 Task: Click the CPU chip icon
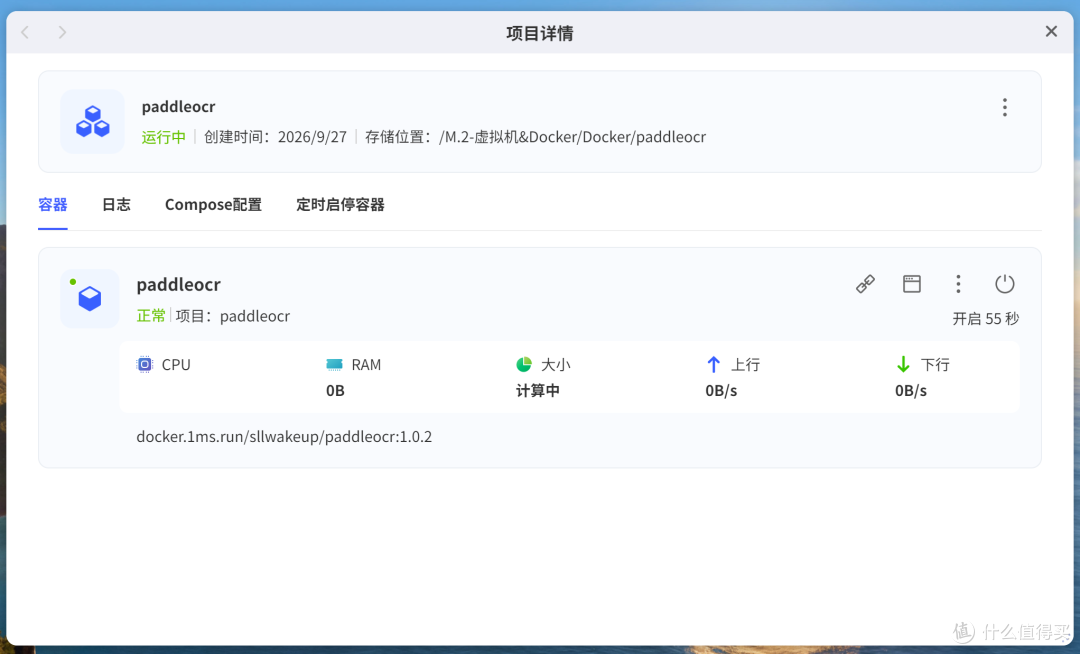145,364
